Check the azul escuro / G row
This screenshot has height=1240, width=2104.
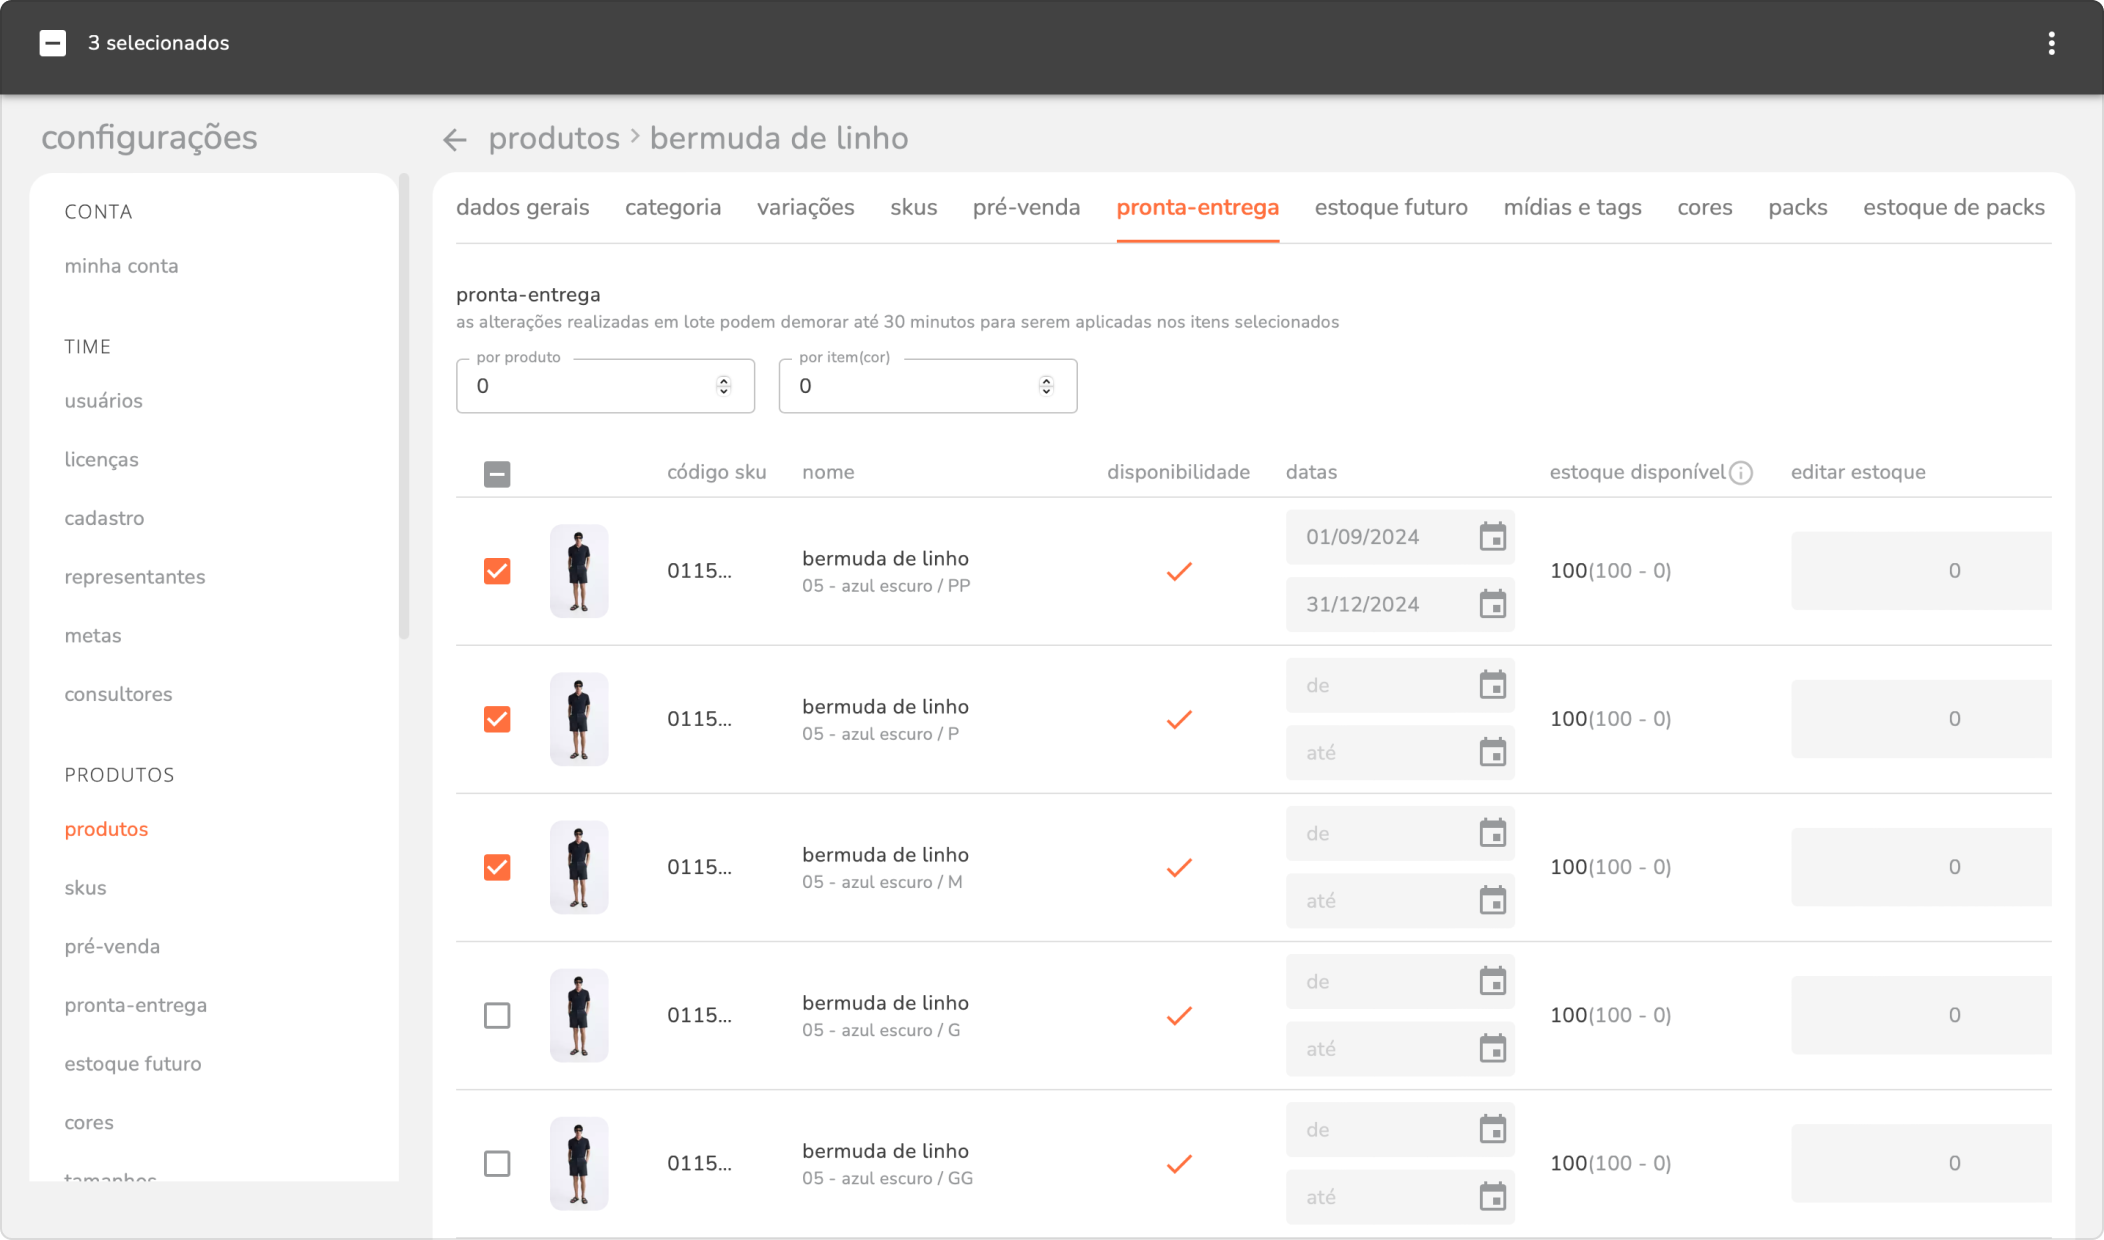(497, 1015)
